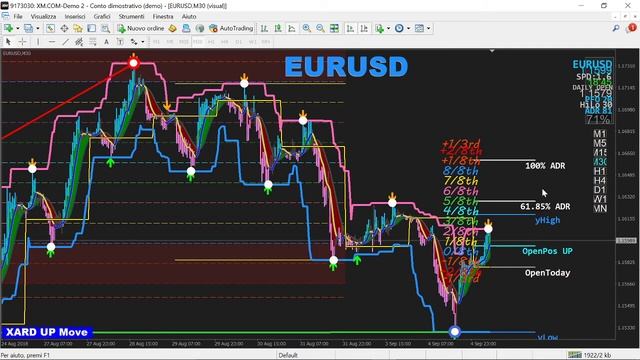Open the Aiuto menu

click(x=189, y=16)
